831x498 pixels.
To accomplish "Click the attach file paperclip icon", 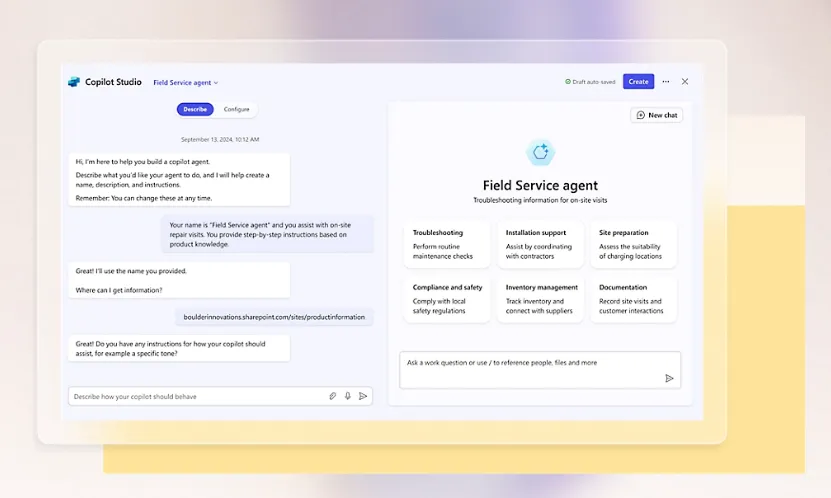I will click(332, 396).
